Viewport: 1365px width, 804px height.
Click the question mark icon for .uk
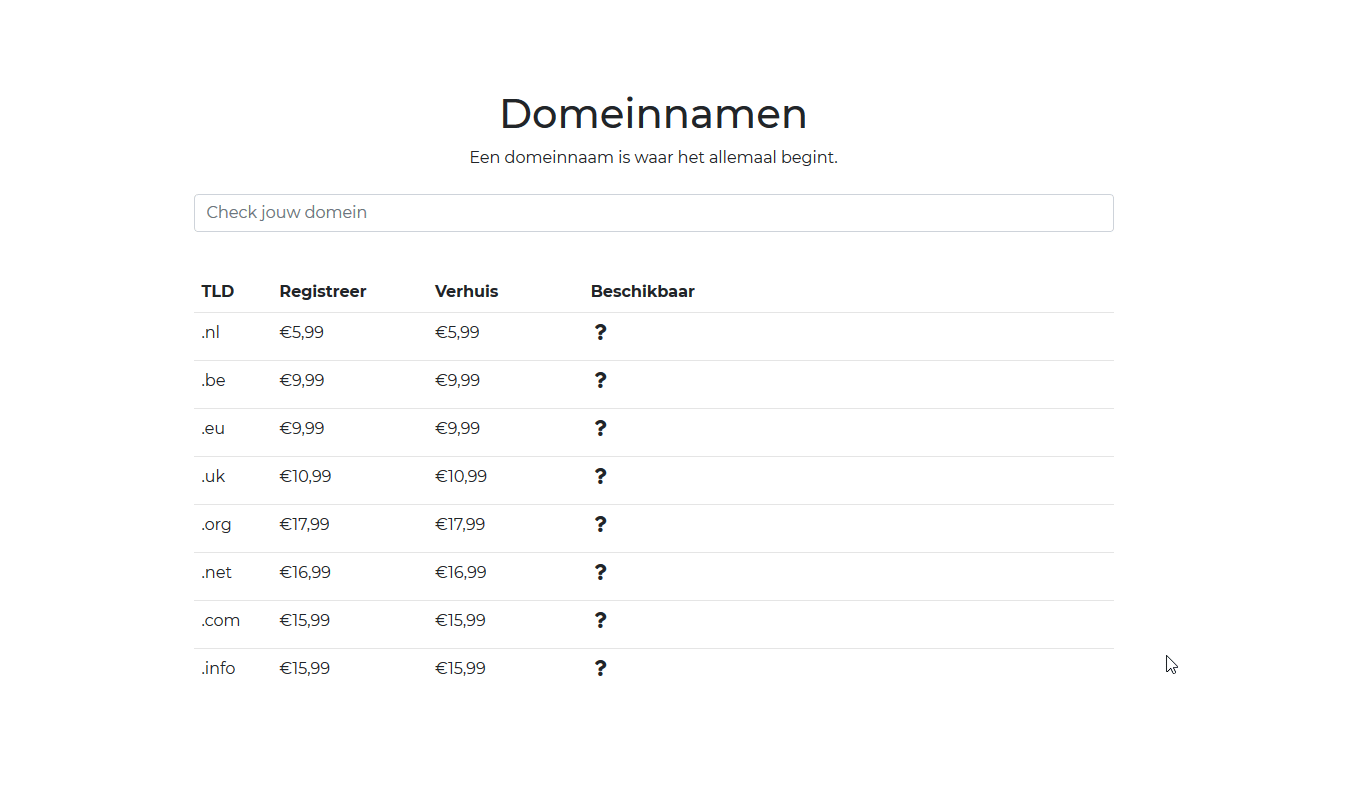pyautogui.click(x=600, y=476)
